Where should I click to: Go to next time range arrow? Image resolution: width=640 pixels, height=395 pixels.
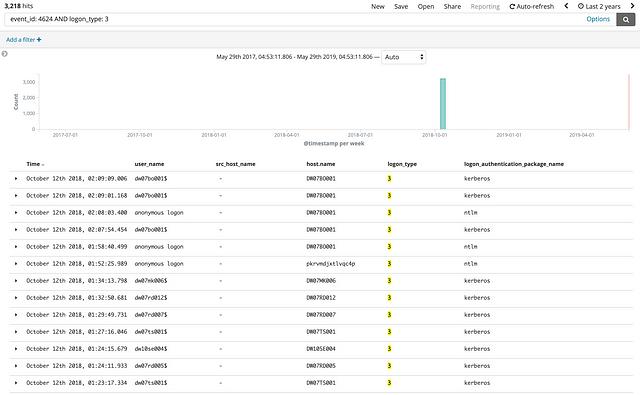[632, 6]
